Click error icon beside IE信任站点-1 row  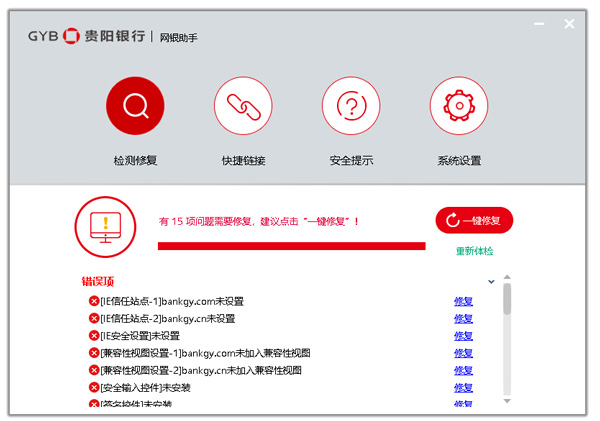tap(94, 301)
